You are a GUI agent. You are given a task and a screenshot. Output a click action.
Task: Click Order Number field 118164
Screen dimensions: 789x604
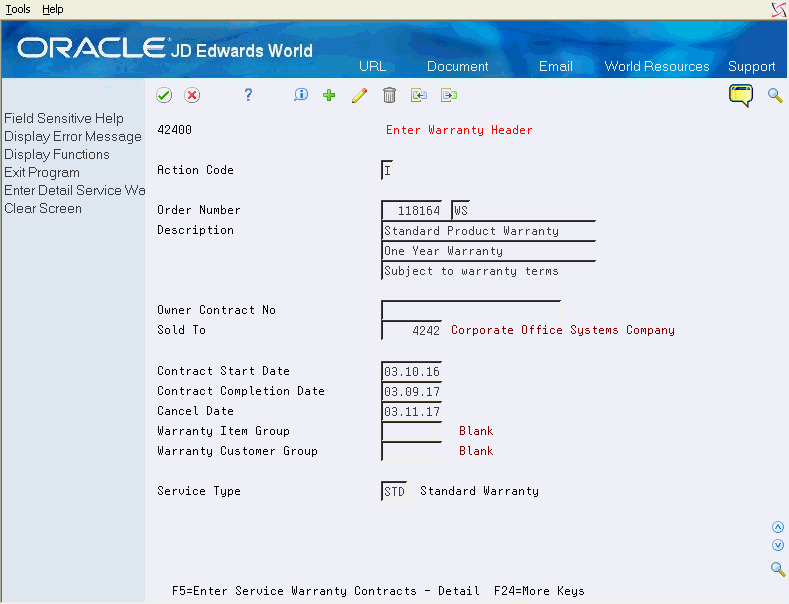click(x=412, y=210)
